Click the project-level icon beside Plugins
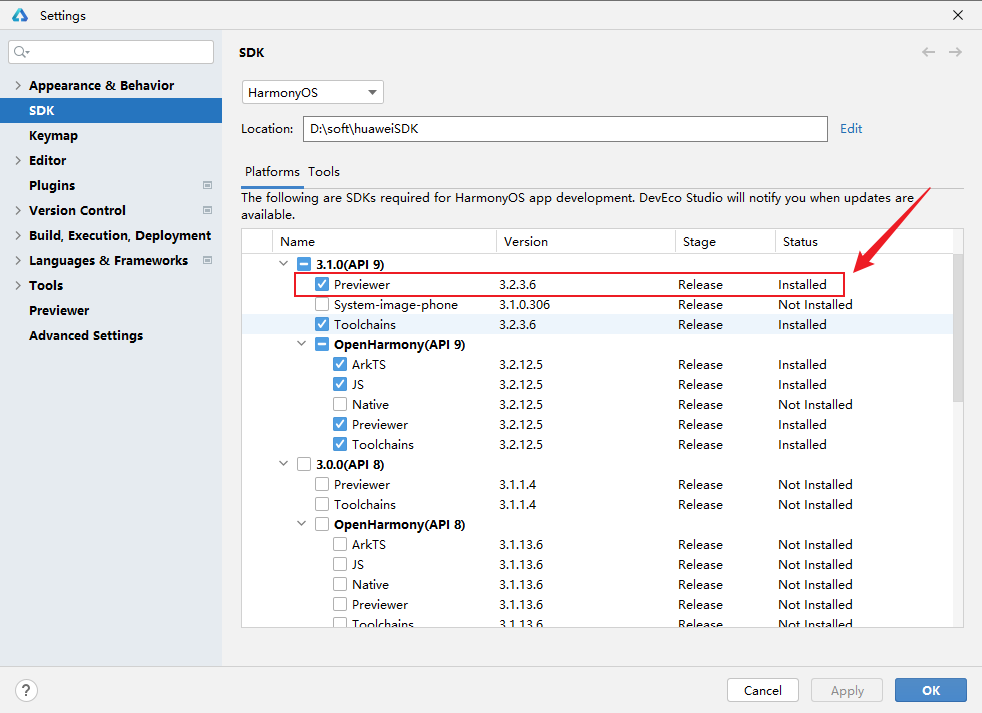The height and width of the screenshot is (713, 982). (207, 185)
